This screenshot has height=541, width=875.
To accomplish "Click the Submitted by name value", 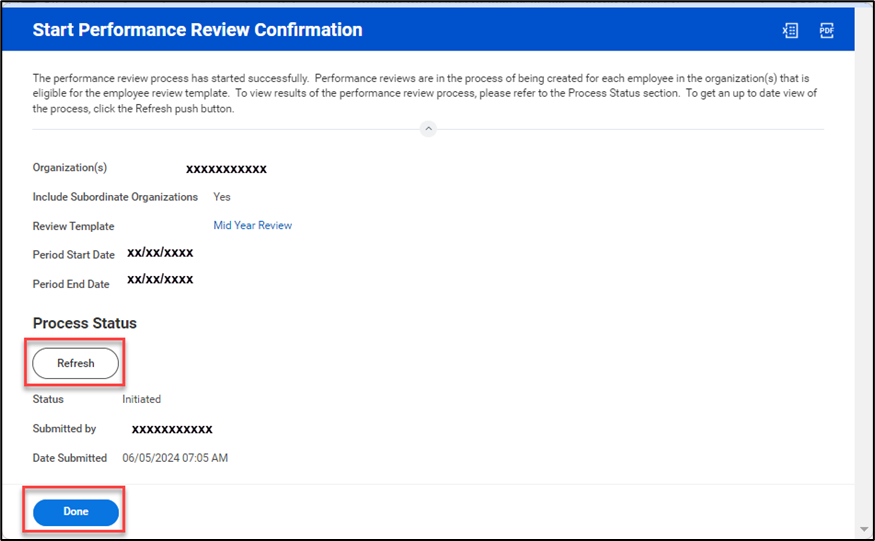I will pos(172,429).
